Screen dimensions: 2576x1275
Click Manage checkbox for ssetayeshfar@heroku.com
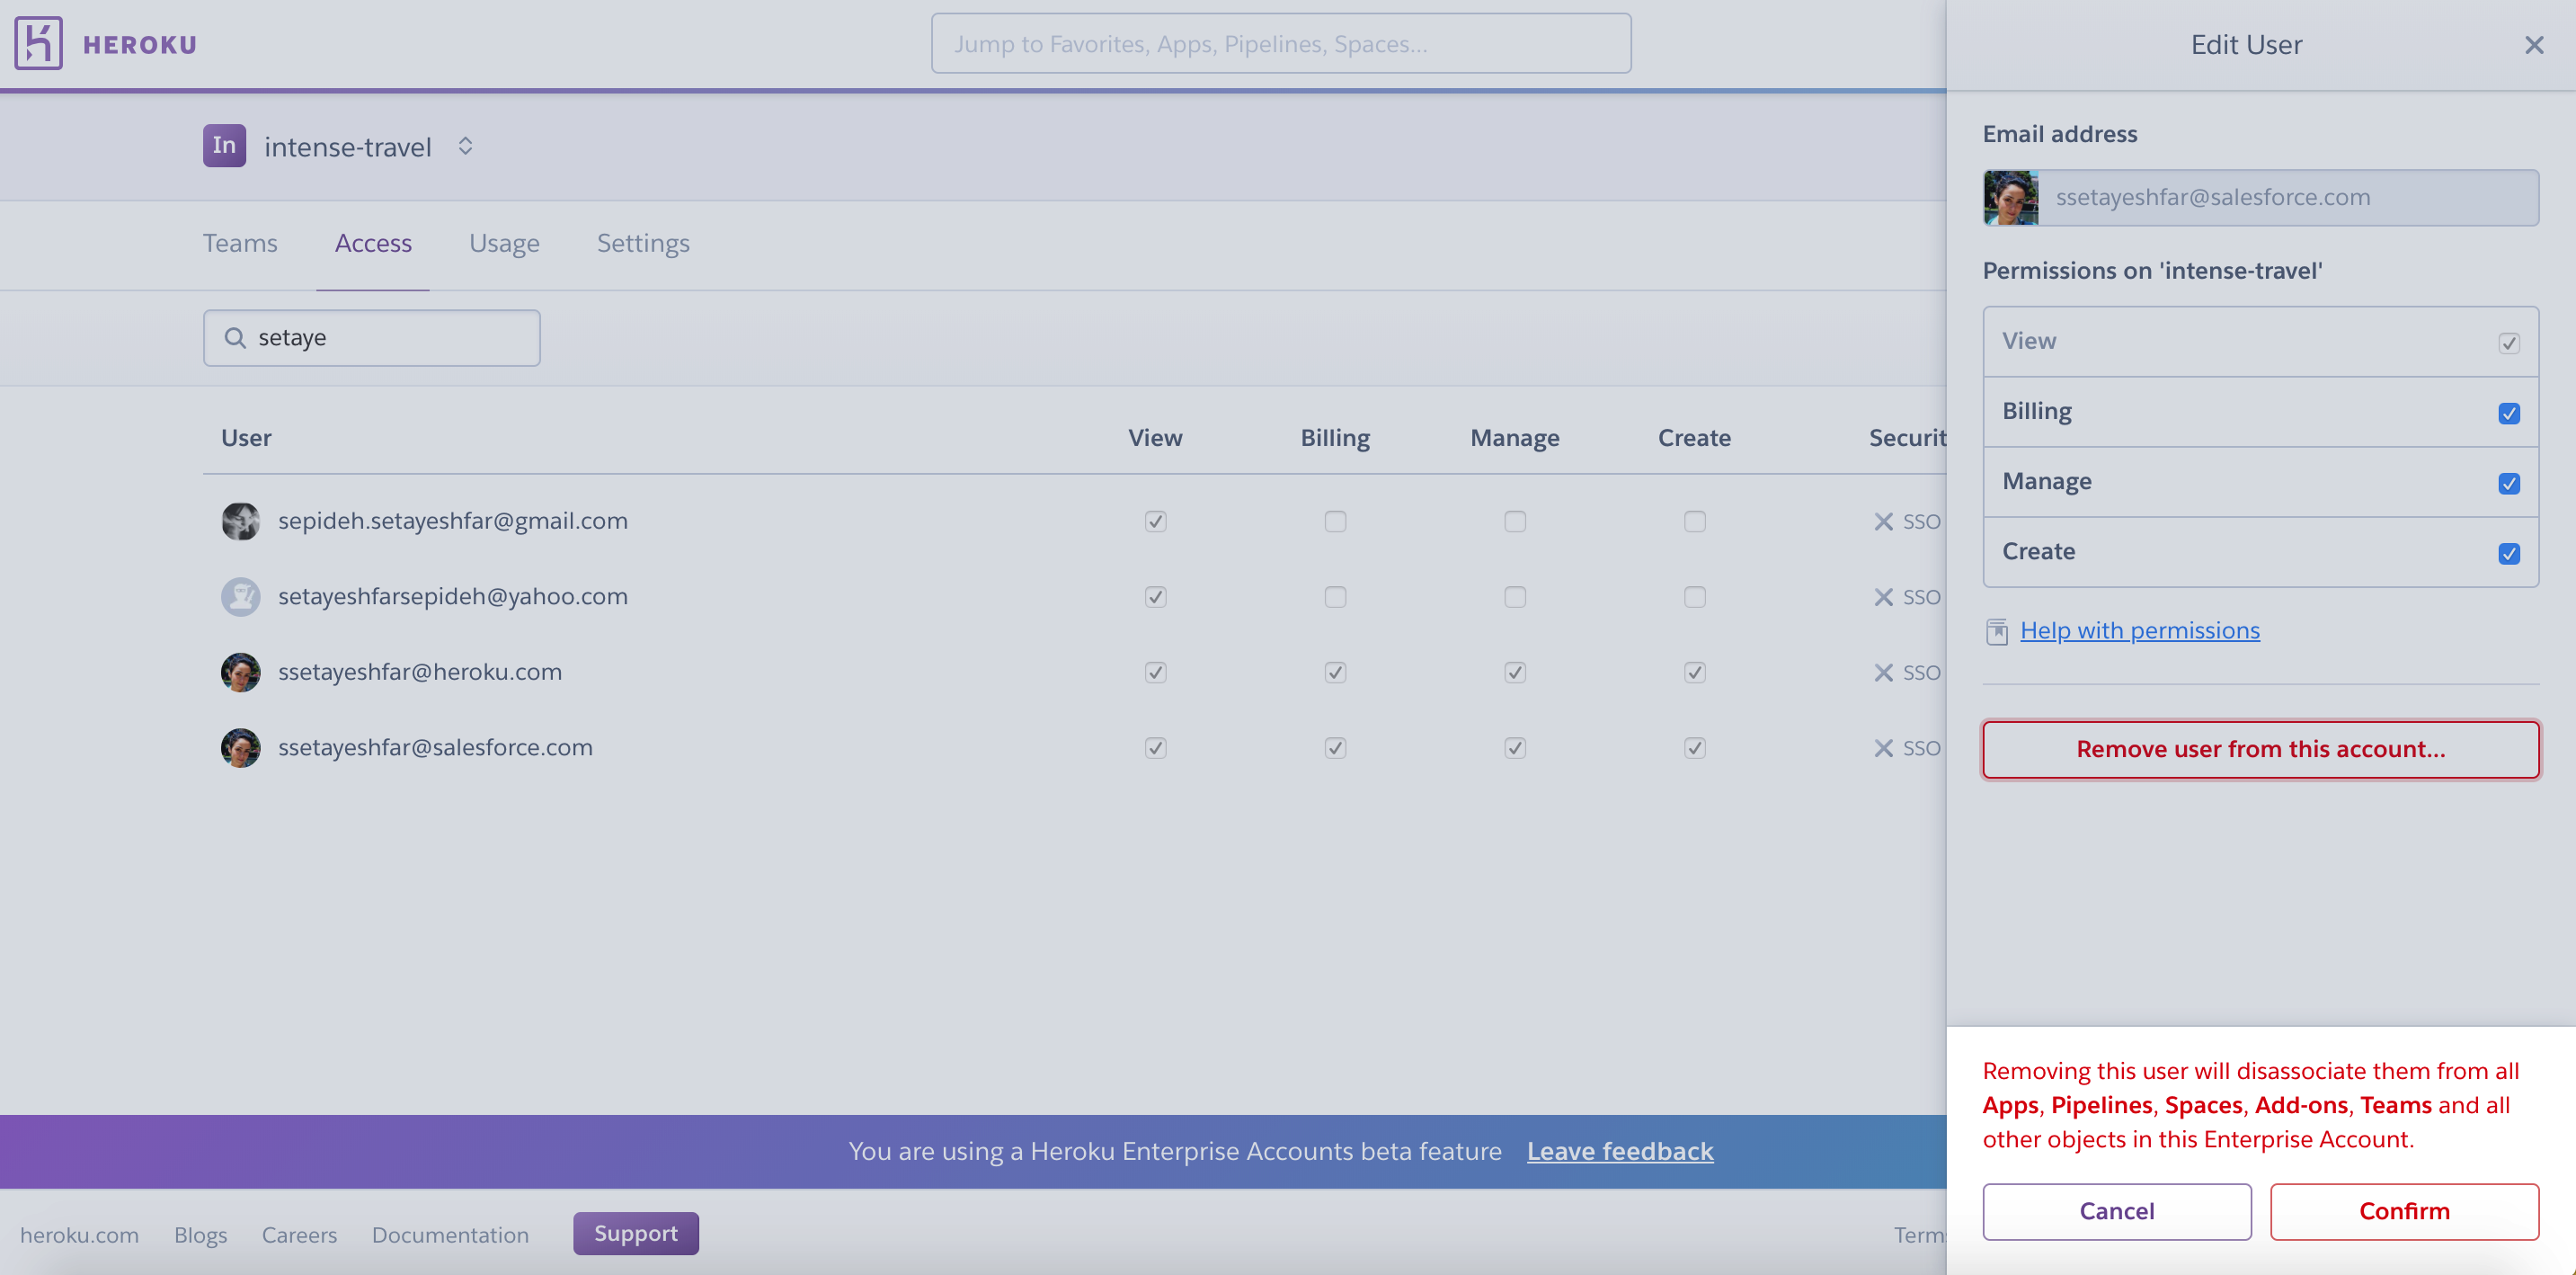click(x=1515, y=673)
